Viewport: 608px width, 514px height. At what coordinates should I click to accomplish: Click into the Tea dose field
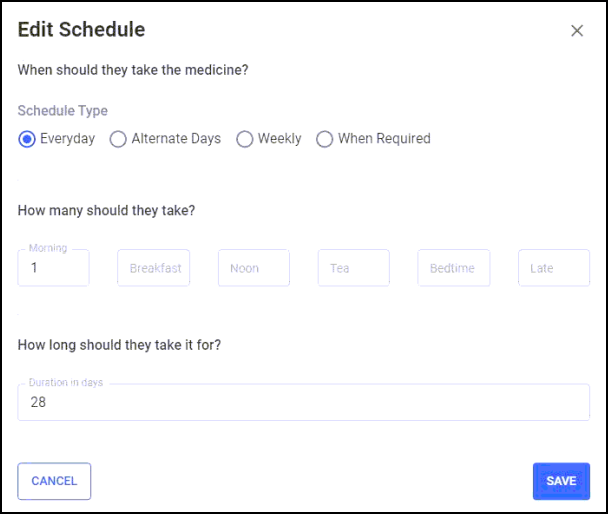(354, 268)
